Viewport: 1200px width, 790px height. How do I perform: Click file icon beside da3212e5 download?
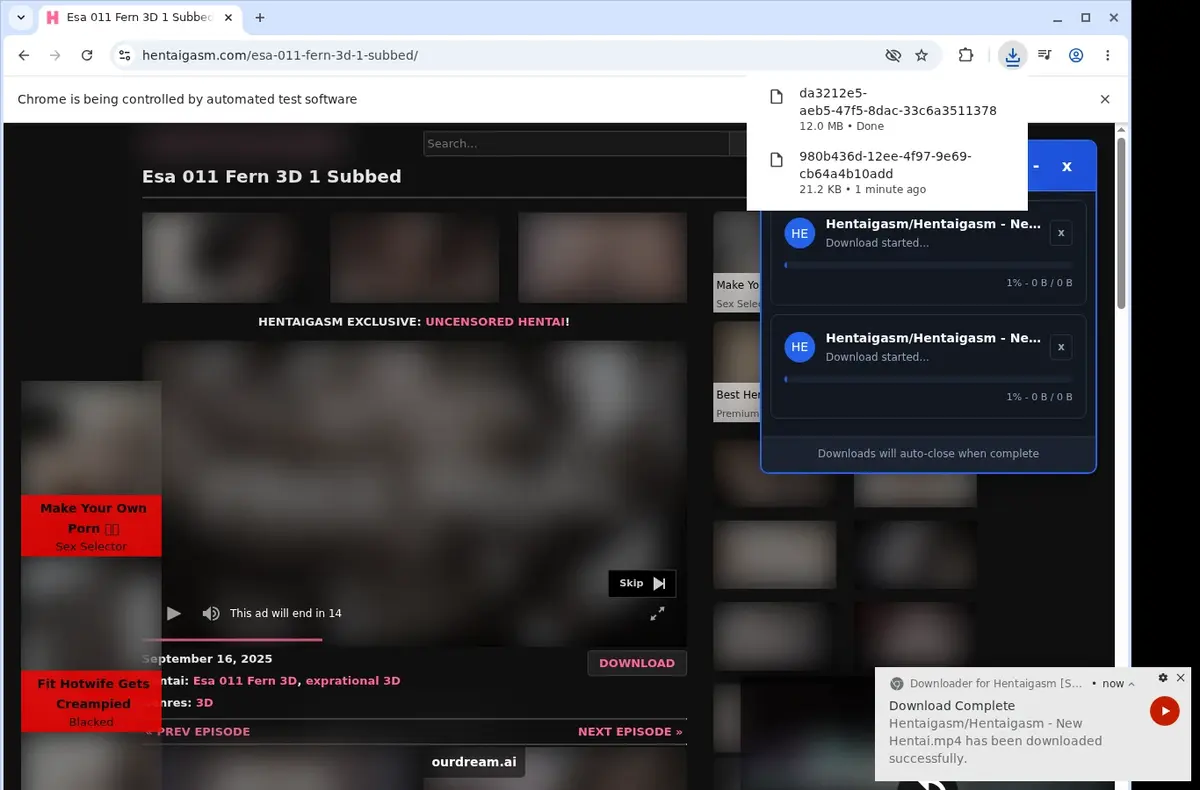pyautogui.click(x=775, y=96)
